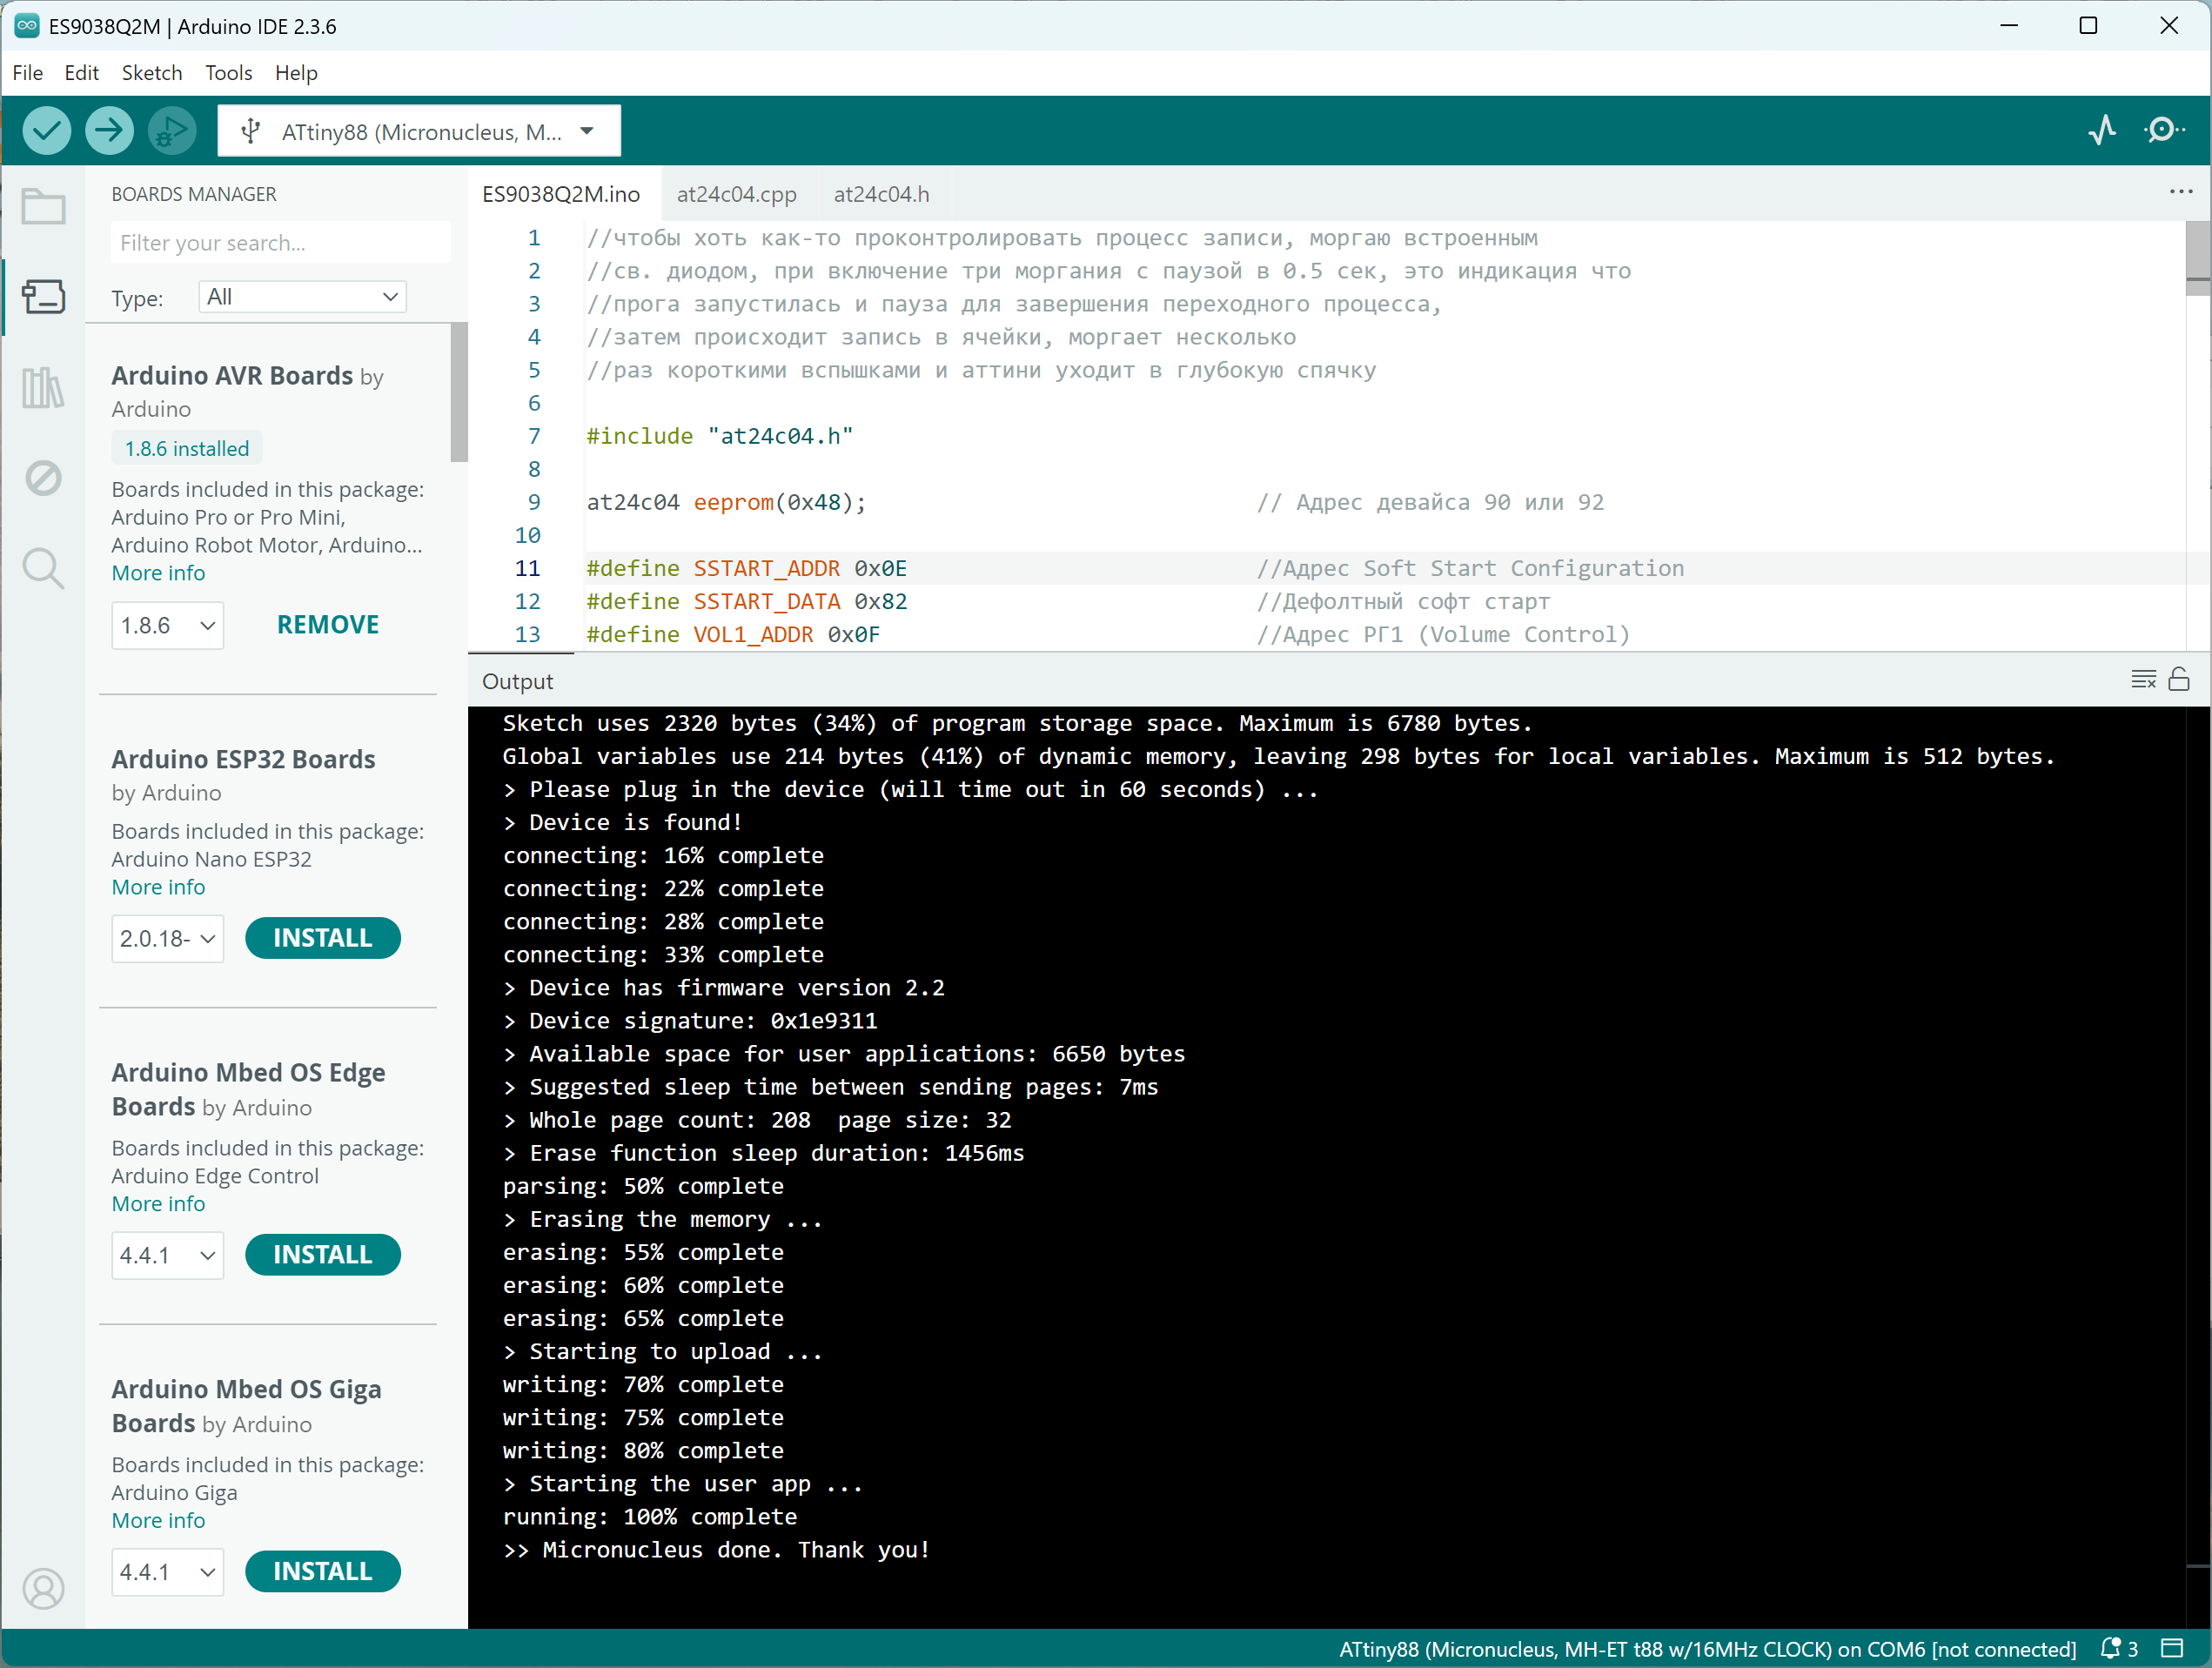Click the Arduino IDE title bar logo
The width and height of the screenshot is (2212, 1668).
coord(27,26)
